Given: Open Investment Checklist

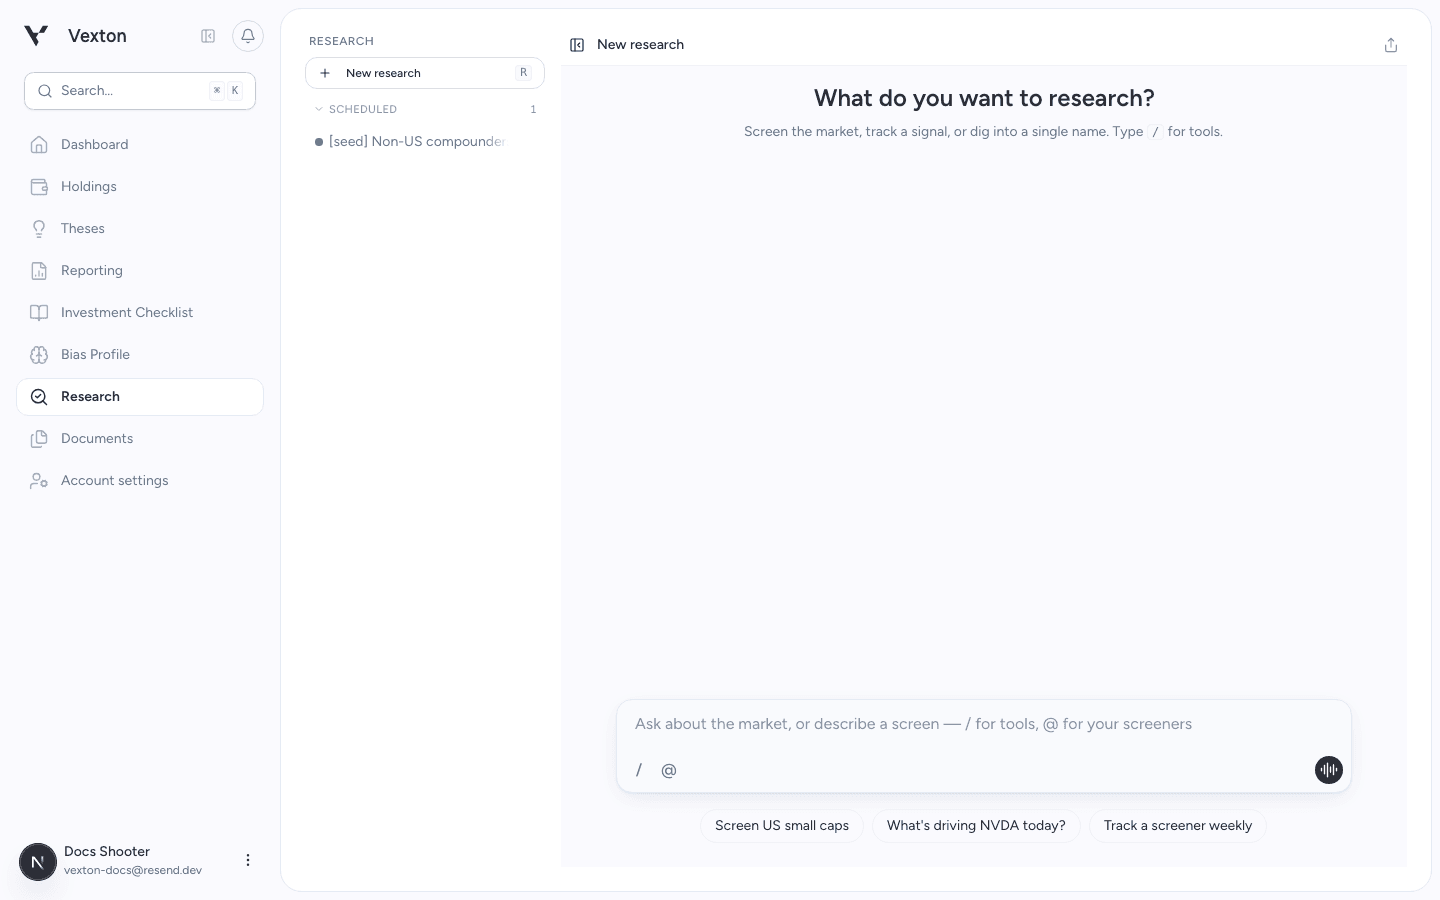Looking at the screenshot, I should coord(140,313).
